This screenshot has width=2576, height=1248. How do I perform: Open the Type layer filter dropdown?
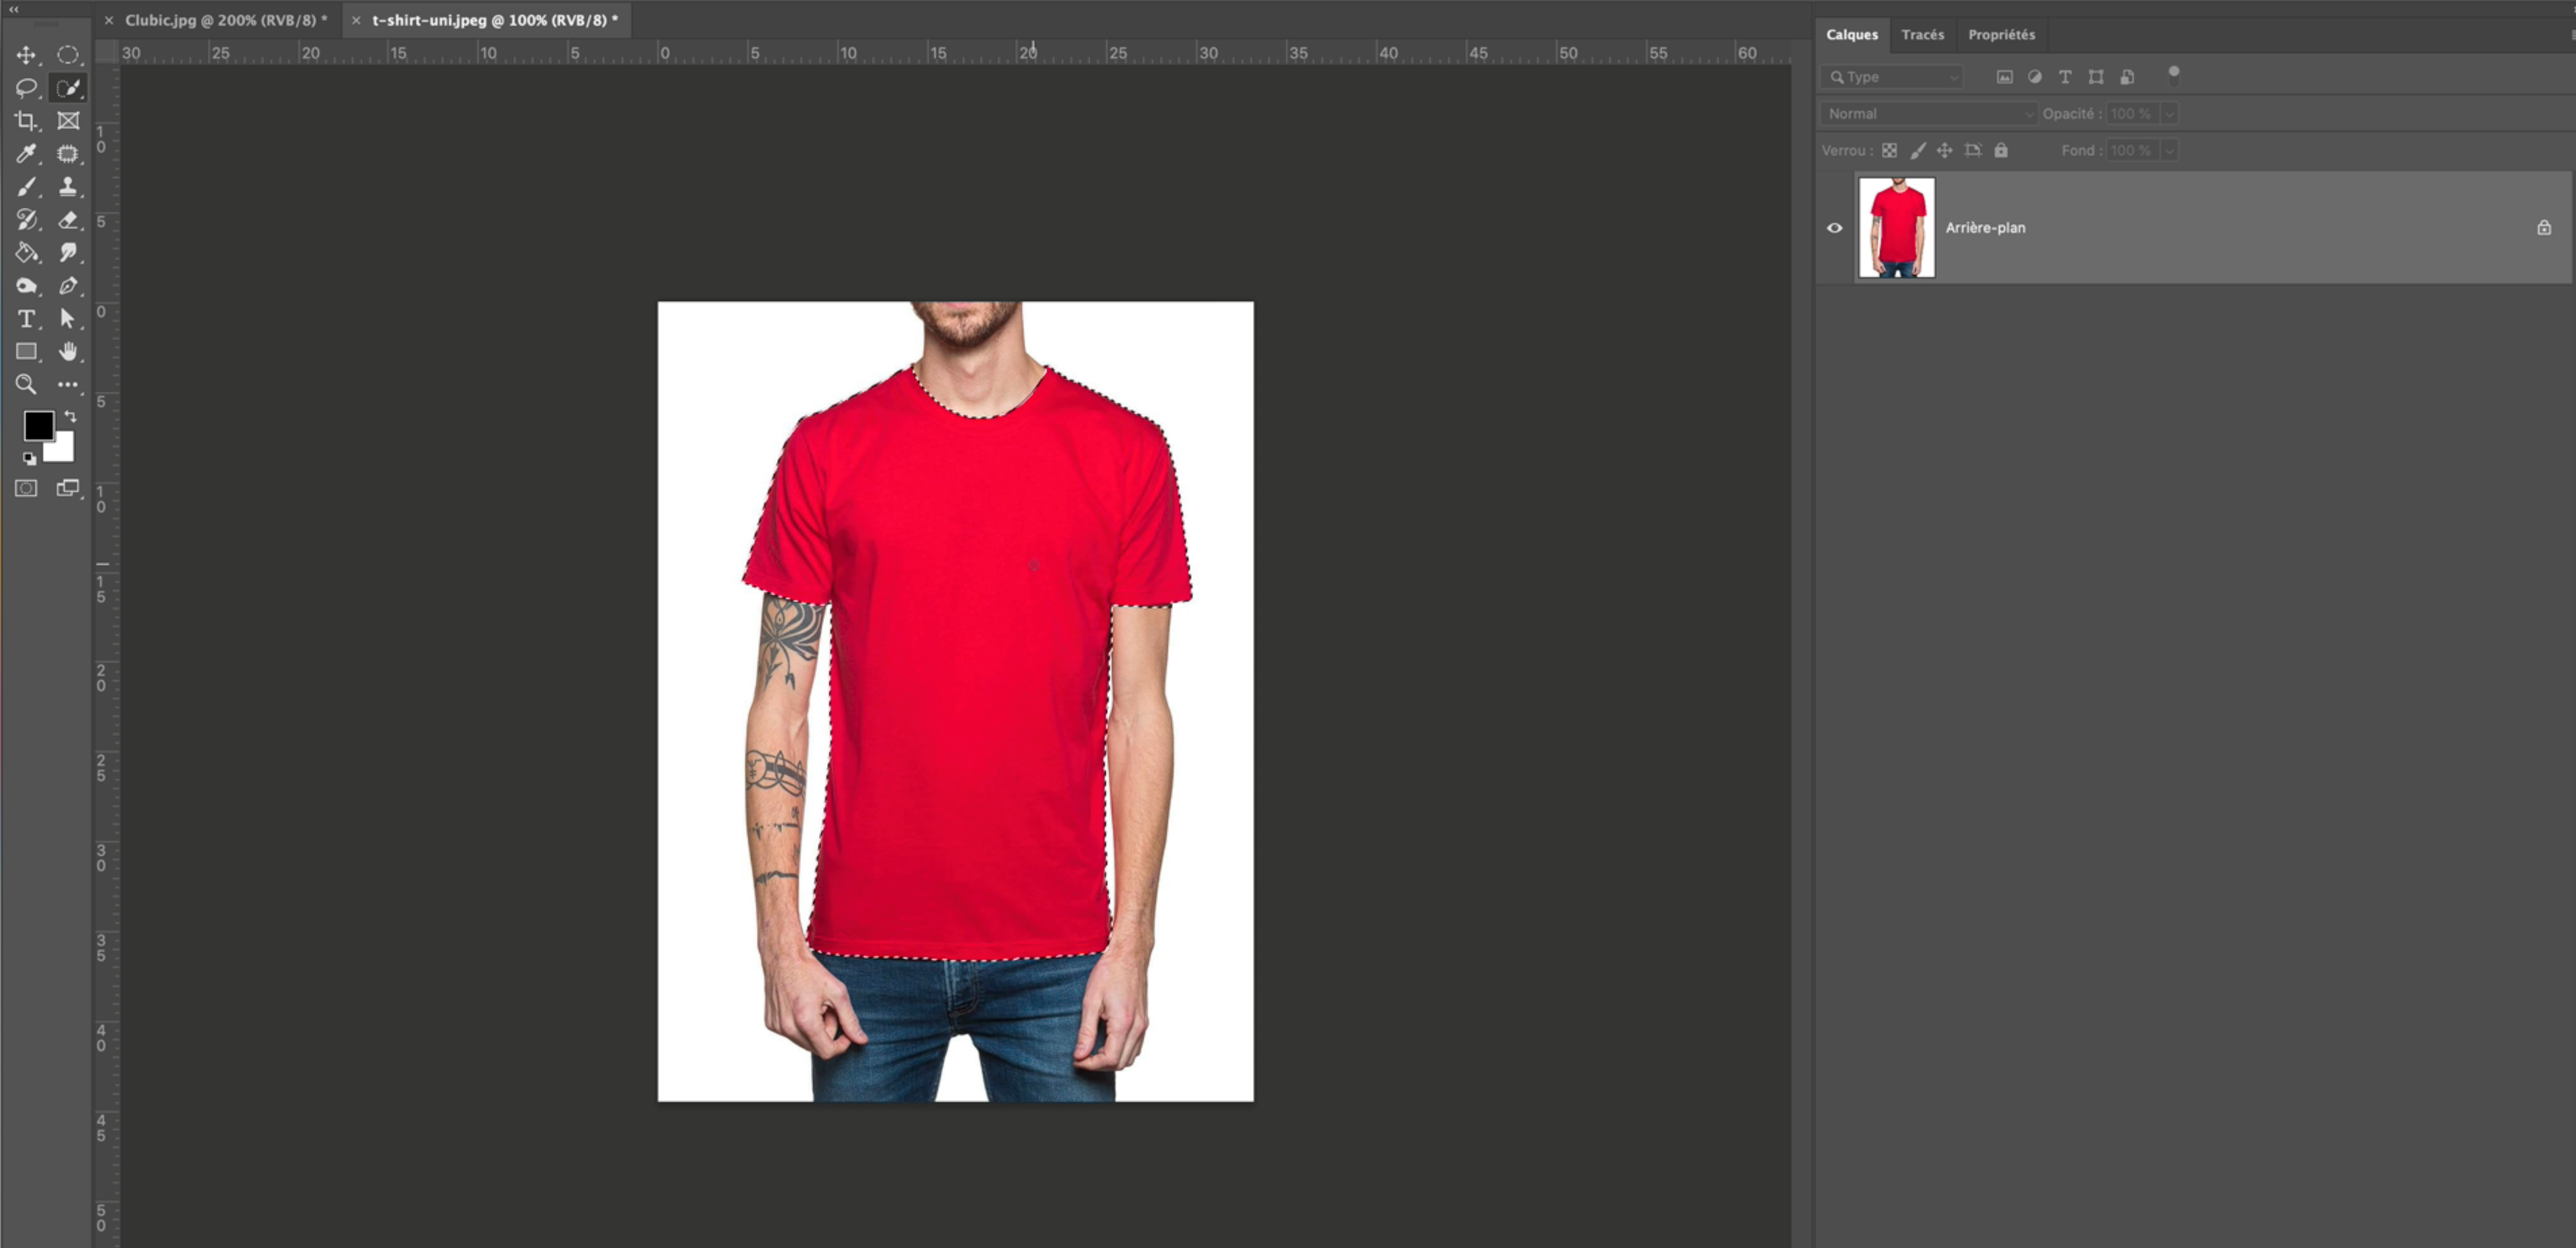tap(1891, 77)
